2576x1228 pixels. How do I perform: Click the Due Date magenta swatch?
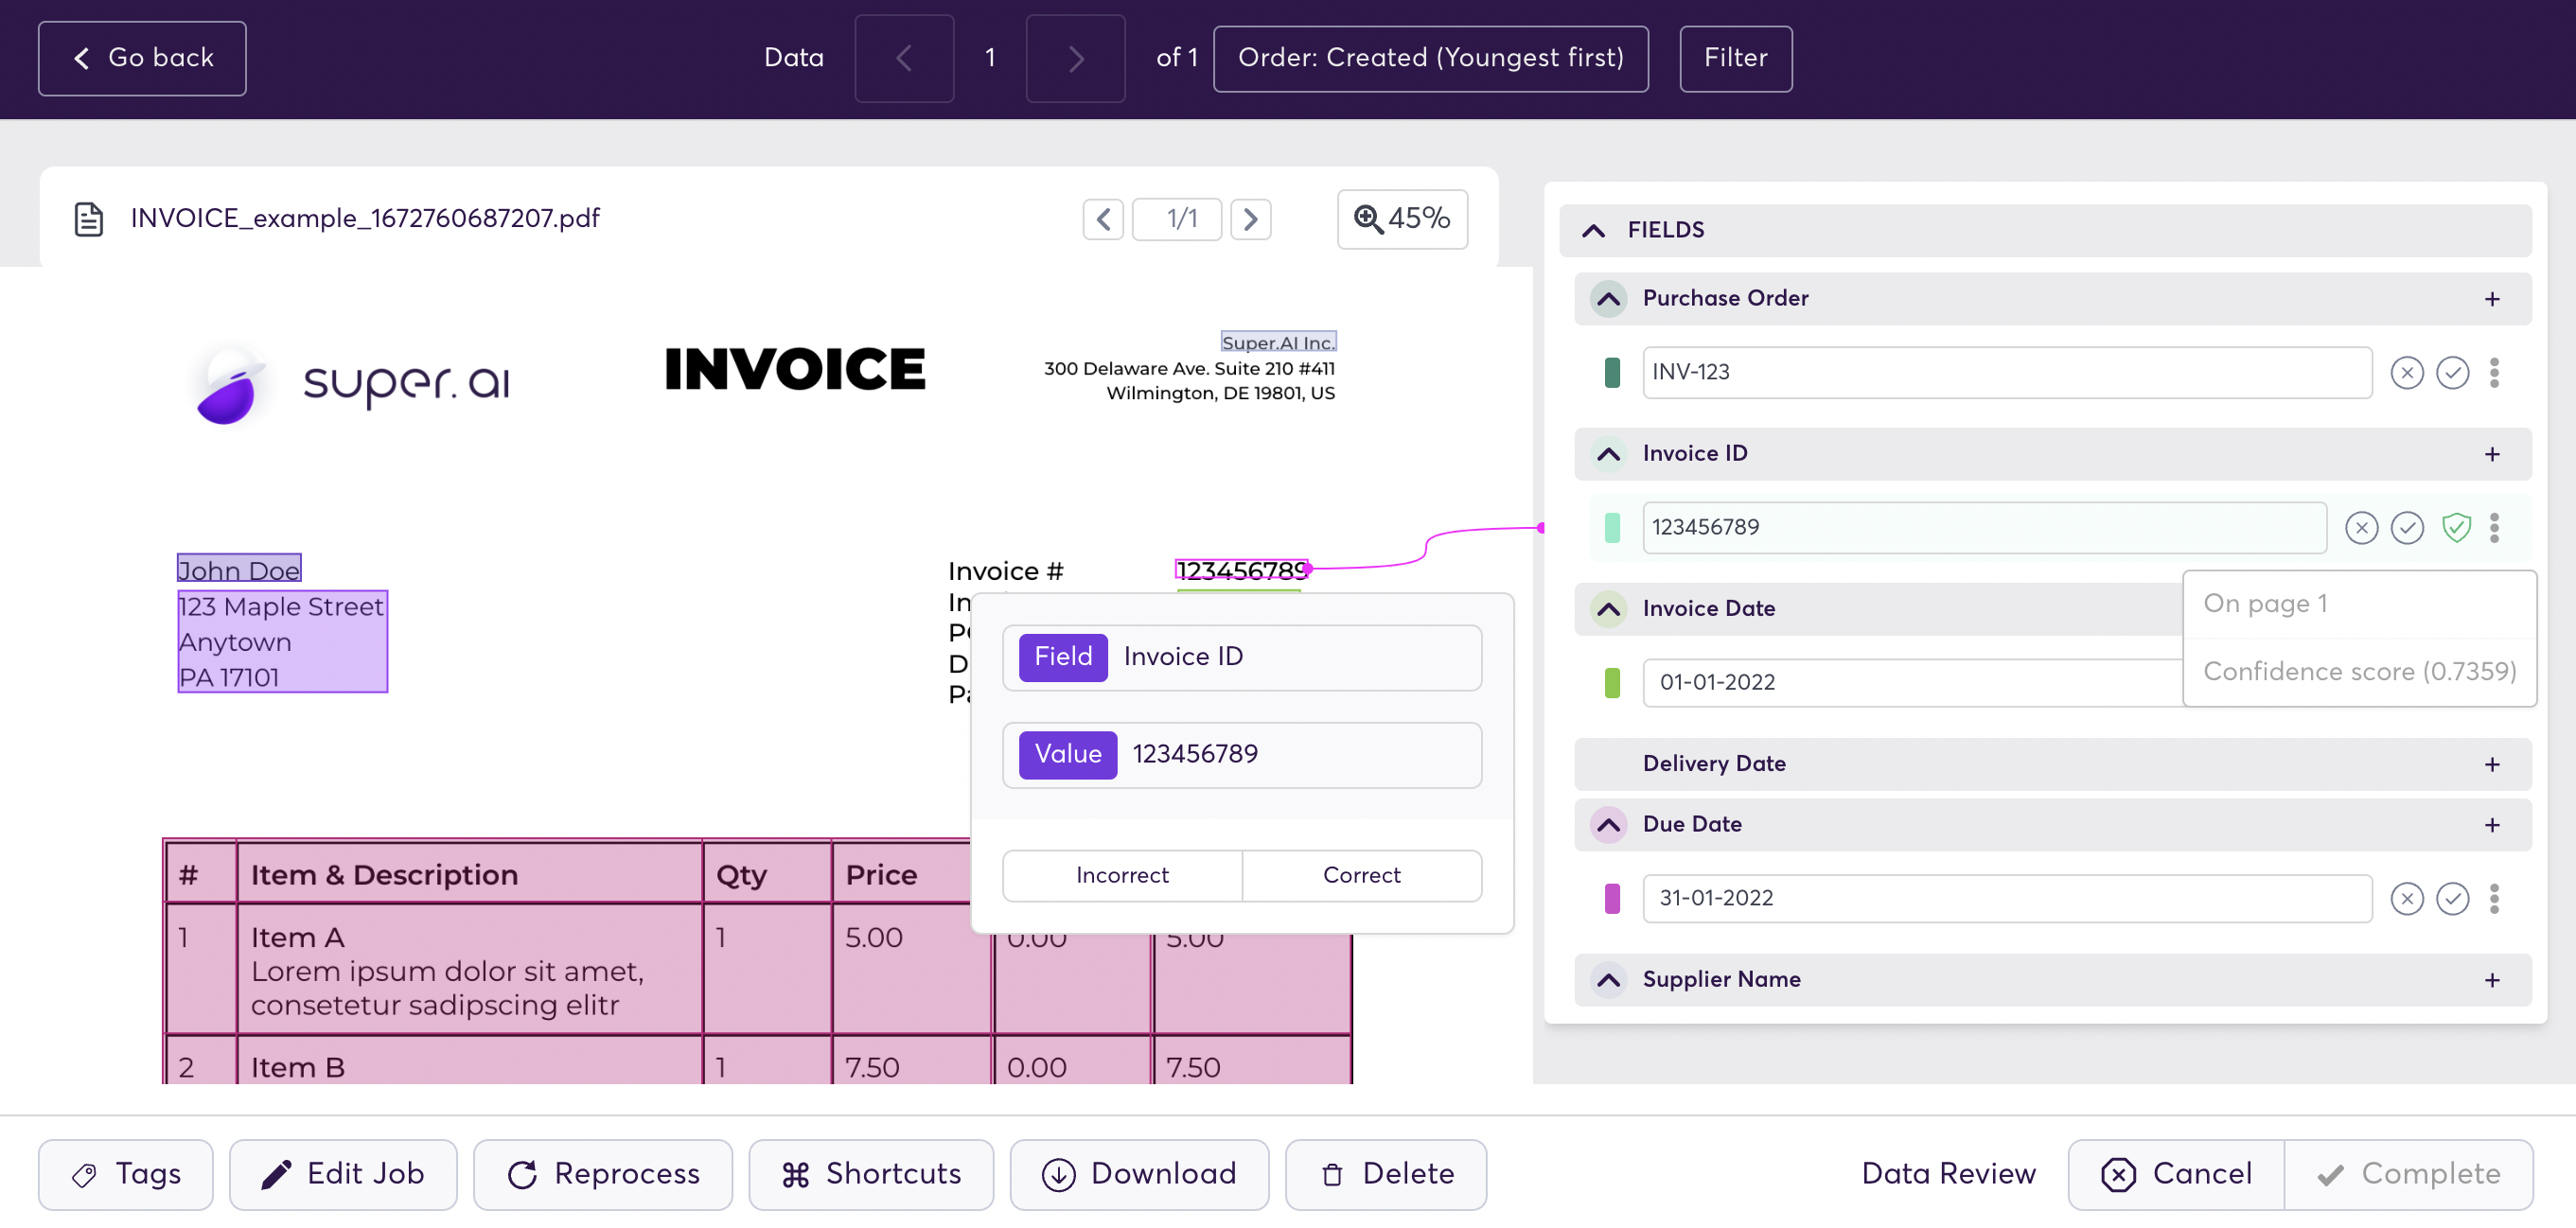(1612, 899)
